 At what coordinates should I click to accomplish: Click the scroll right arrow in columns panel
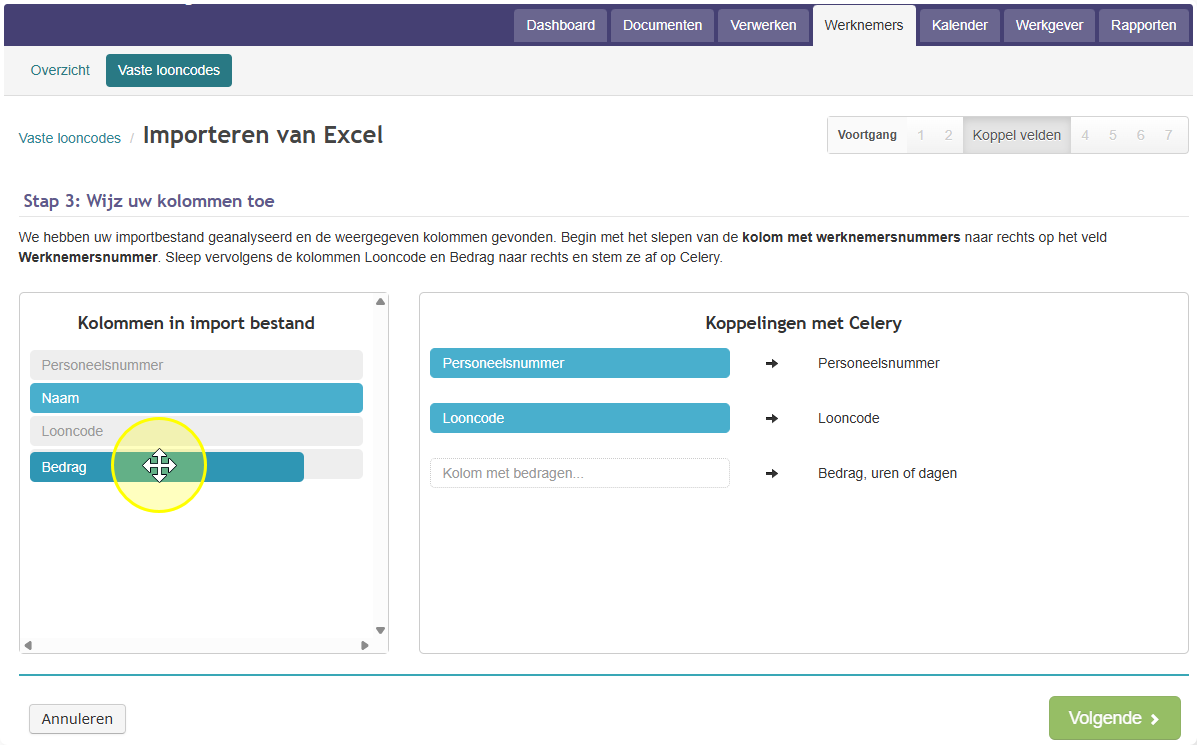tap(365, 645)
